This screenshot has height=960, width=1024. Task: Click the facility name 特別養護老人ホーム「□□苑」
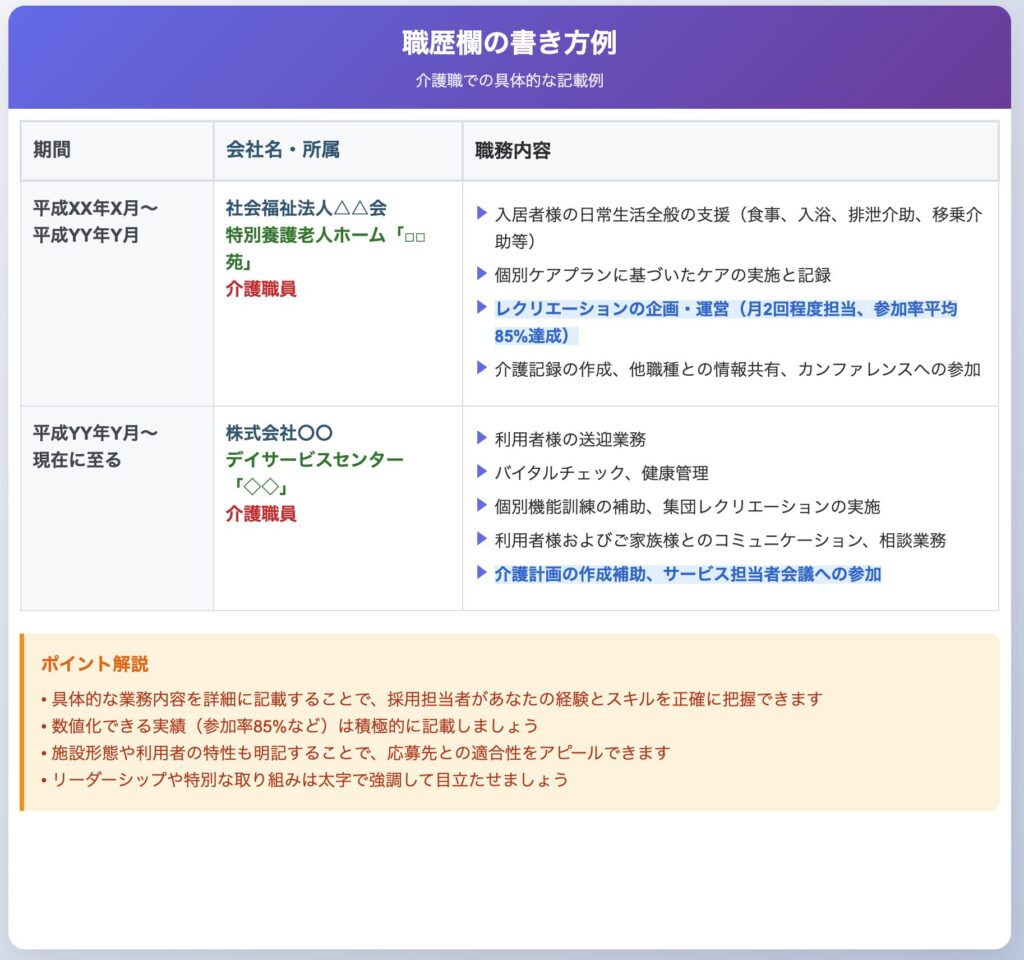click(x=326, y=248)
